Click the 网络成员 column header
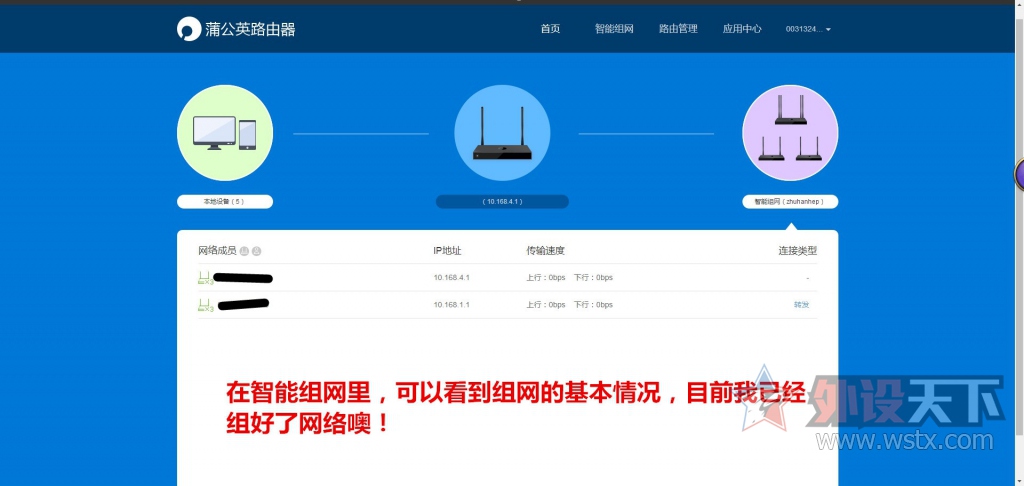1024x486 pixels. coord(217,251)
